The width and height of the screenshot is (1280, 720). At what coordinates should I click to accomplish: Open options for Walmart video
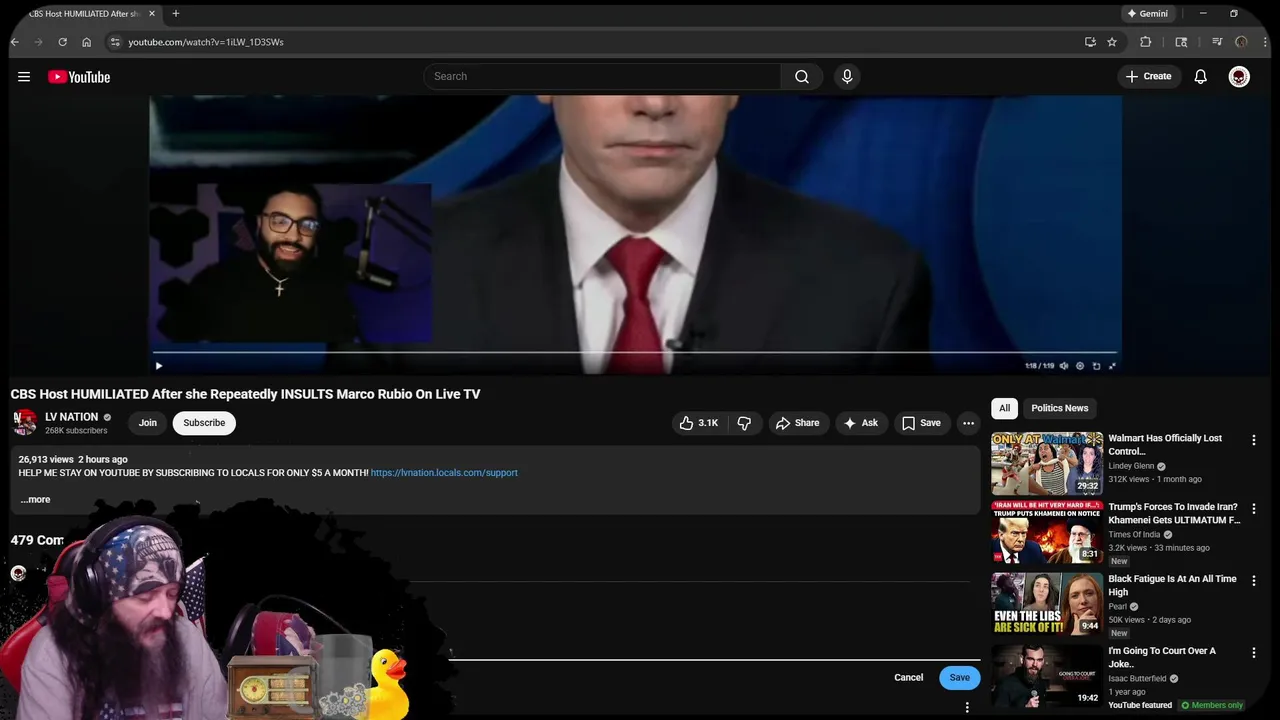1253,440
